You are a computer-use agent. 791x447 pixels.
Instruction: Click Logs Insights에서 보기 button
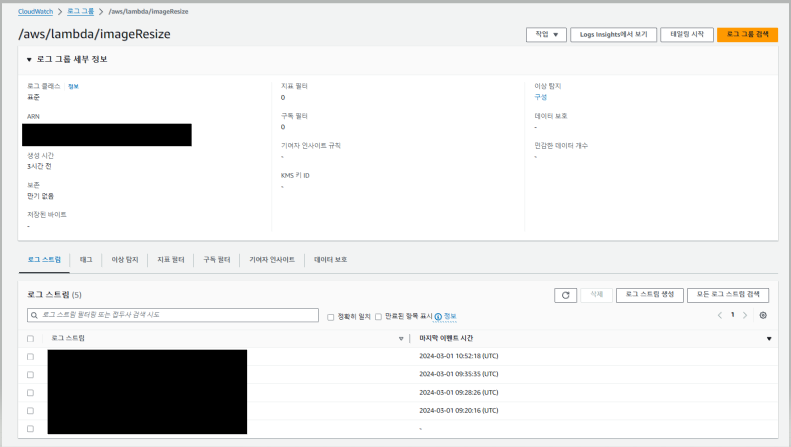pyautogui.click(x=613, y=34)
